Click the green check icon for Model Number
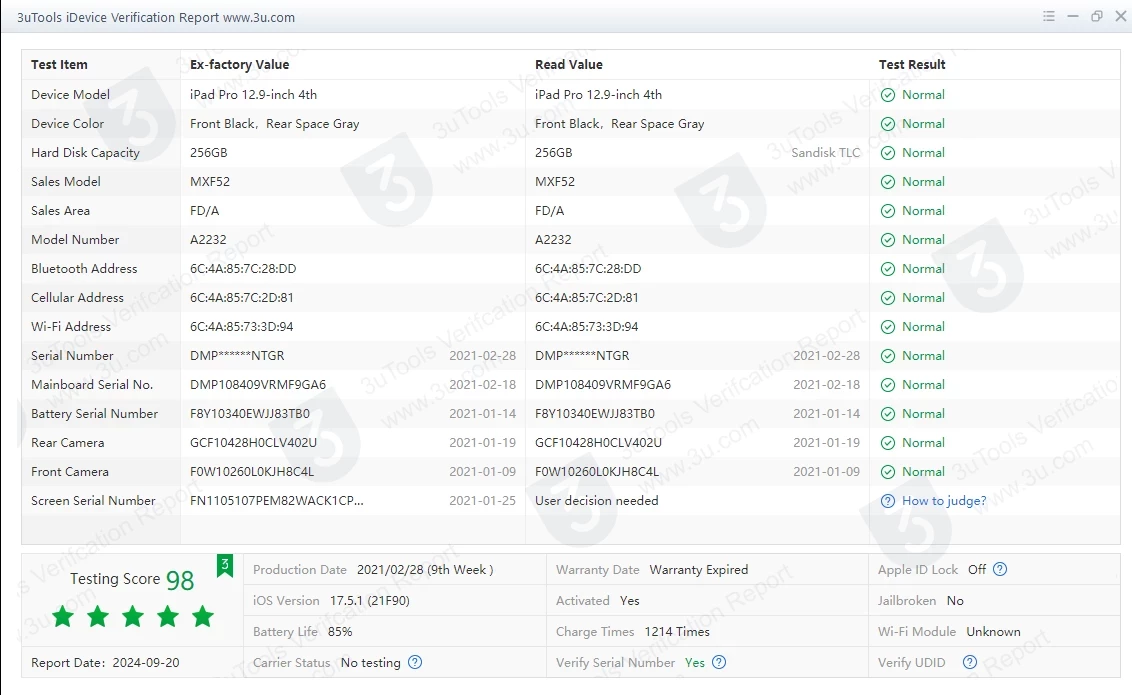1132x695 pixels. pos(888,240)
